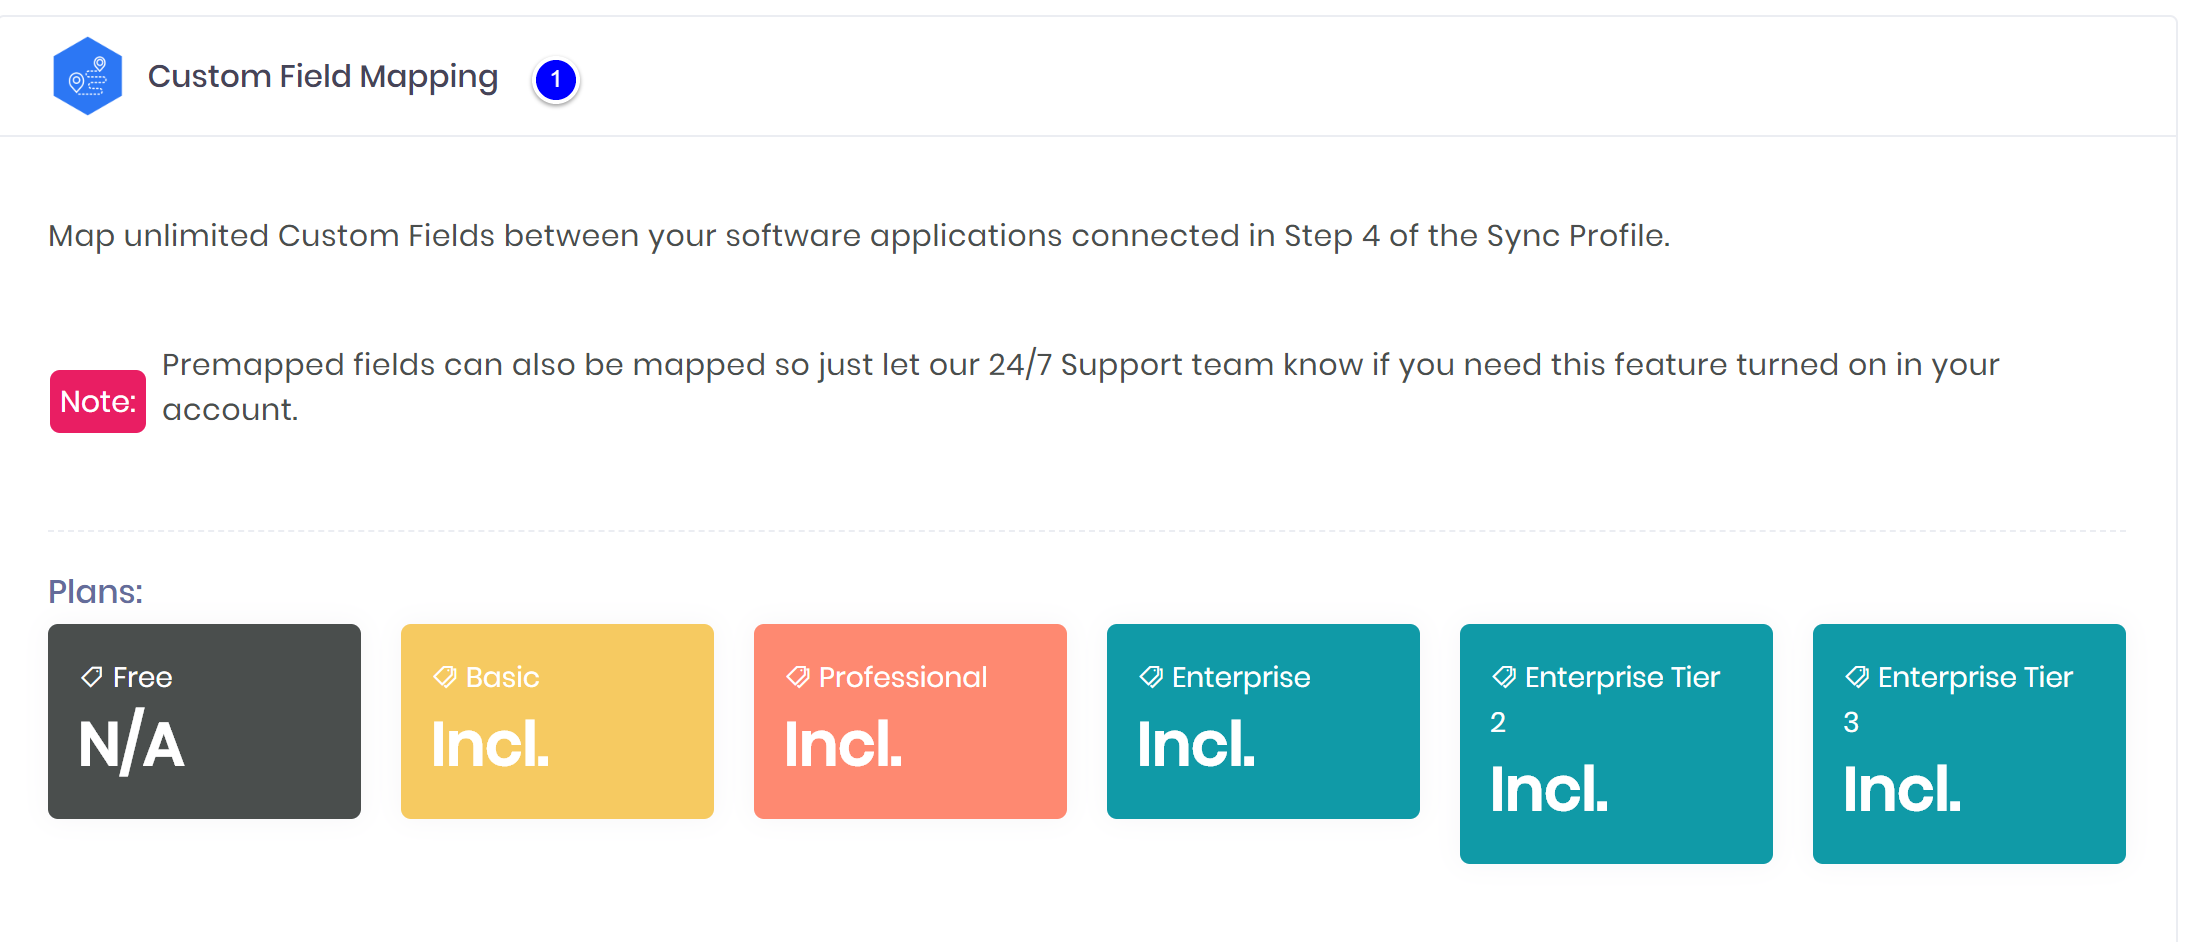
Task: Select the Enterprise Tier 3 plan card
Action: [1969, 743]
